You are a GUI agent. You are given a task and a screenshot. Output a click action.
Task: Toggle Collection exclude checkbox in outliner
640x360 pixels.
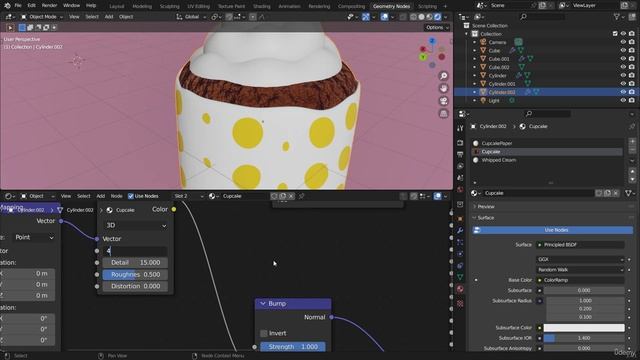615,34
